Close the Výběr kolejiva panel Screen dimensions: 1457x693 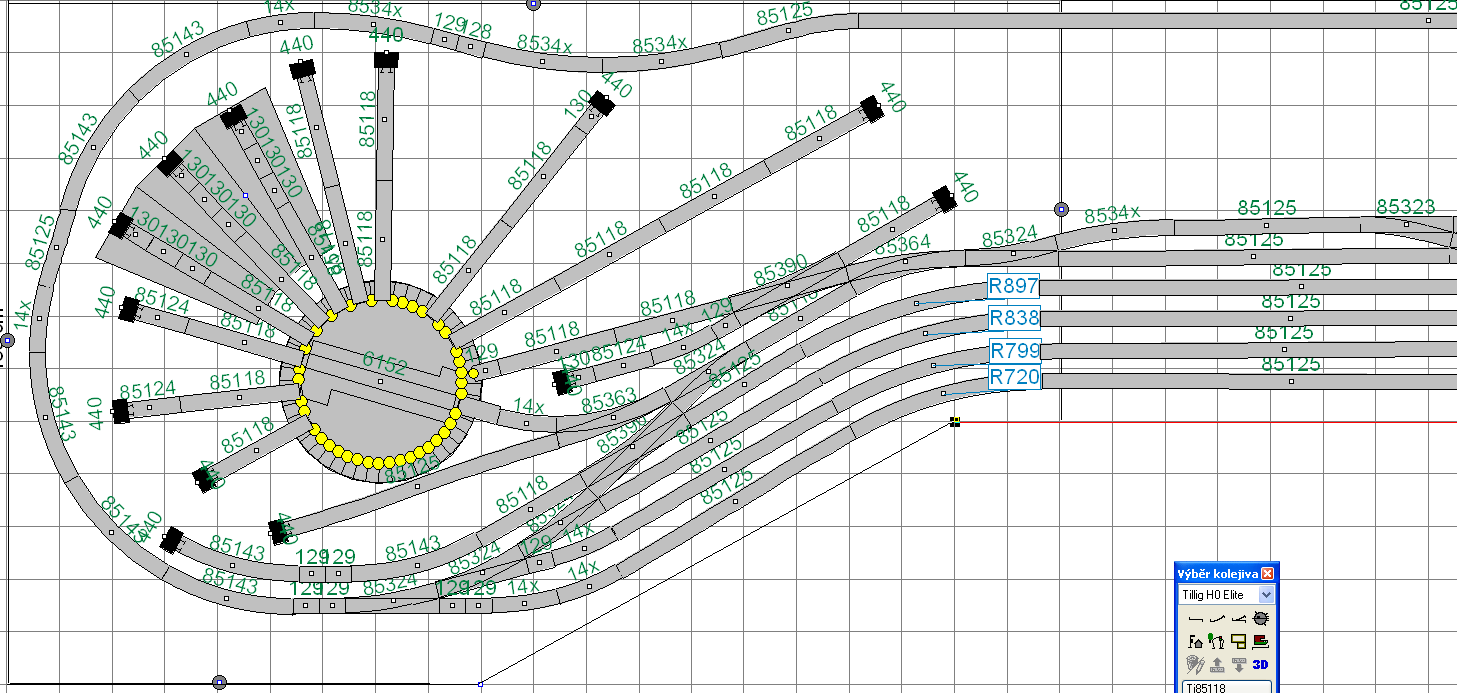(x=1267, y=574)
